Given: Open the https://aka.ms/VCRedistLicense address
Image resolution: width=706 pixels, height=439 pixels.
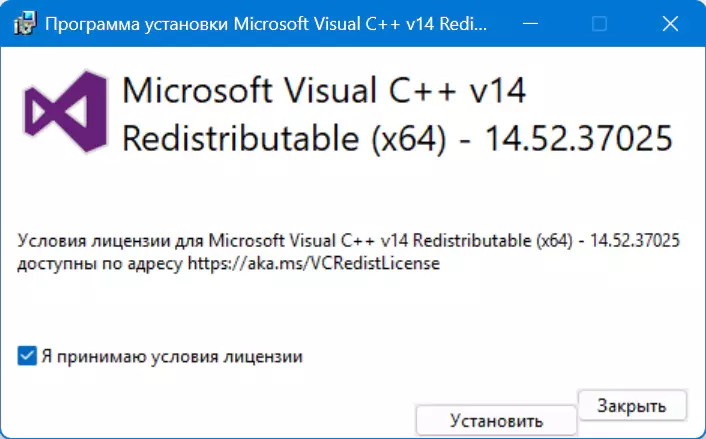Looking at the screenshot, I should click(x=313, y=263).
